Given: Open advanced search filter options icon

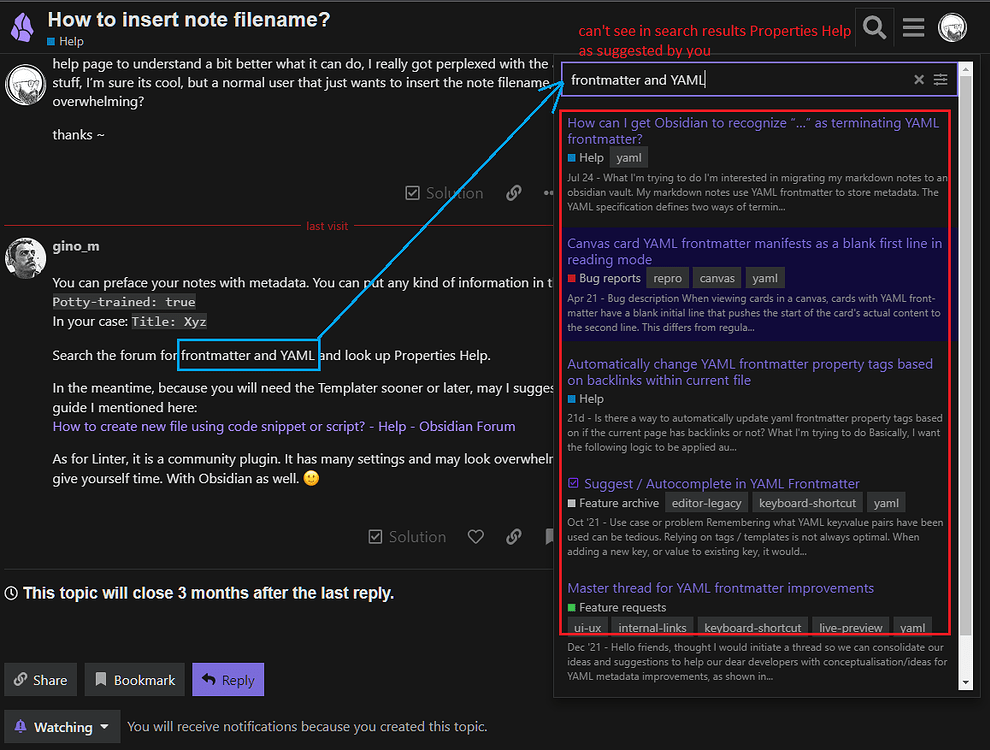Looking at the screenshot, I should coord(940,80).
